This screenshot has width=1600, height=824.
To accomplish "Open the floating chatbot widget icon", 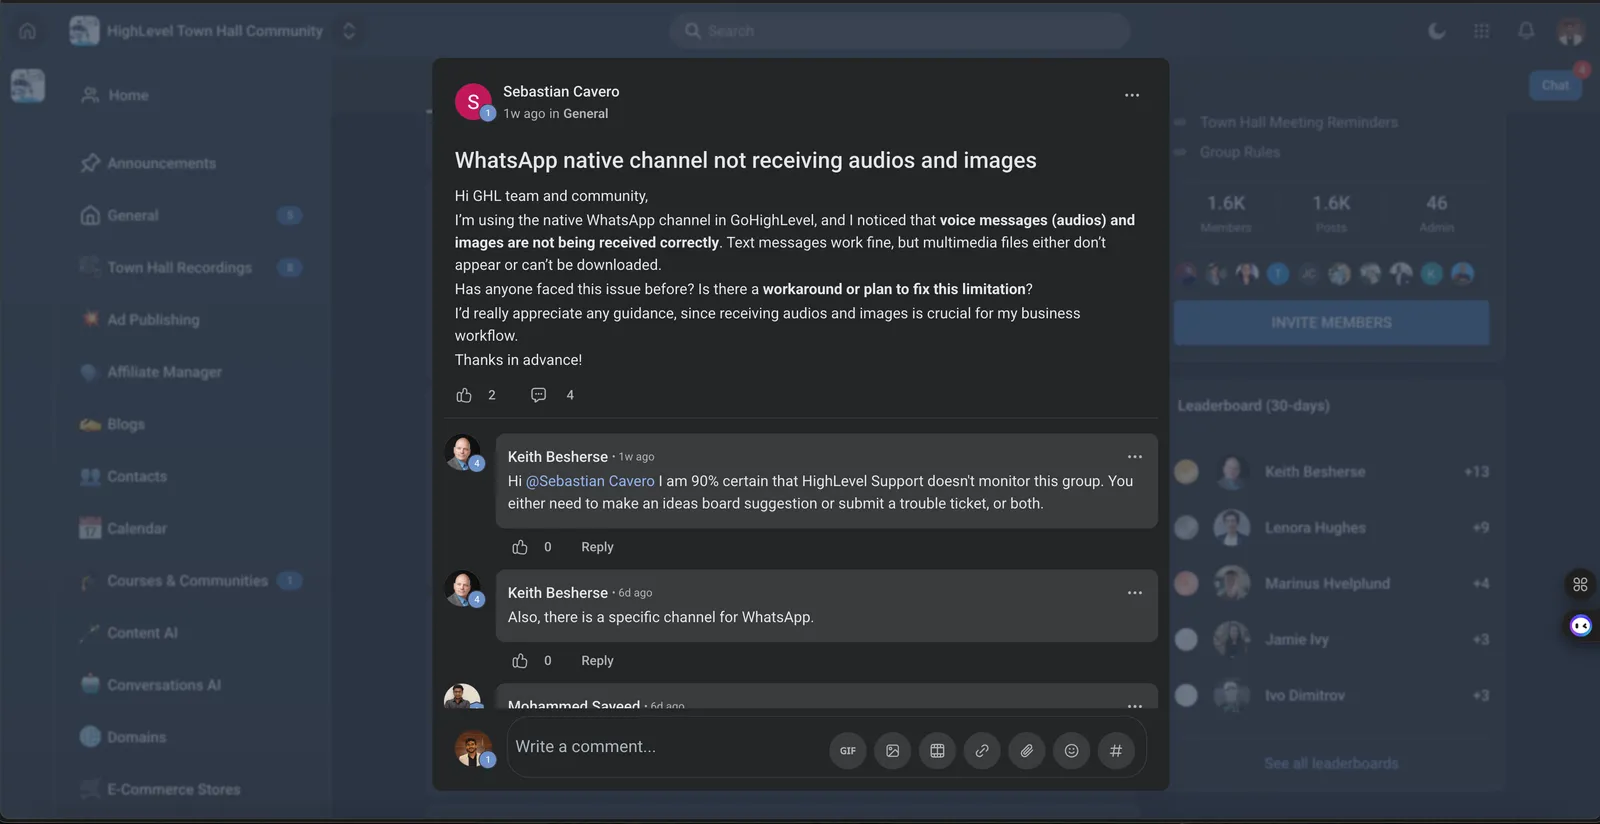I will coord(1581,626).
